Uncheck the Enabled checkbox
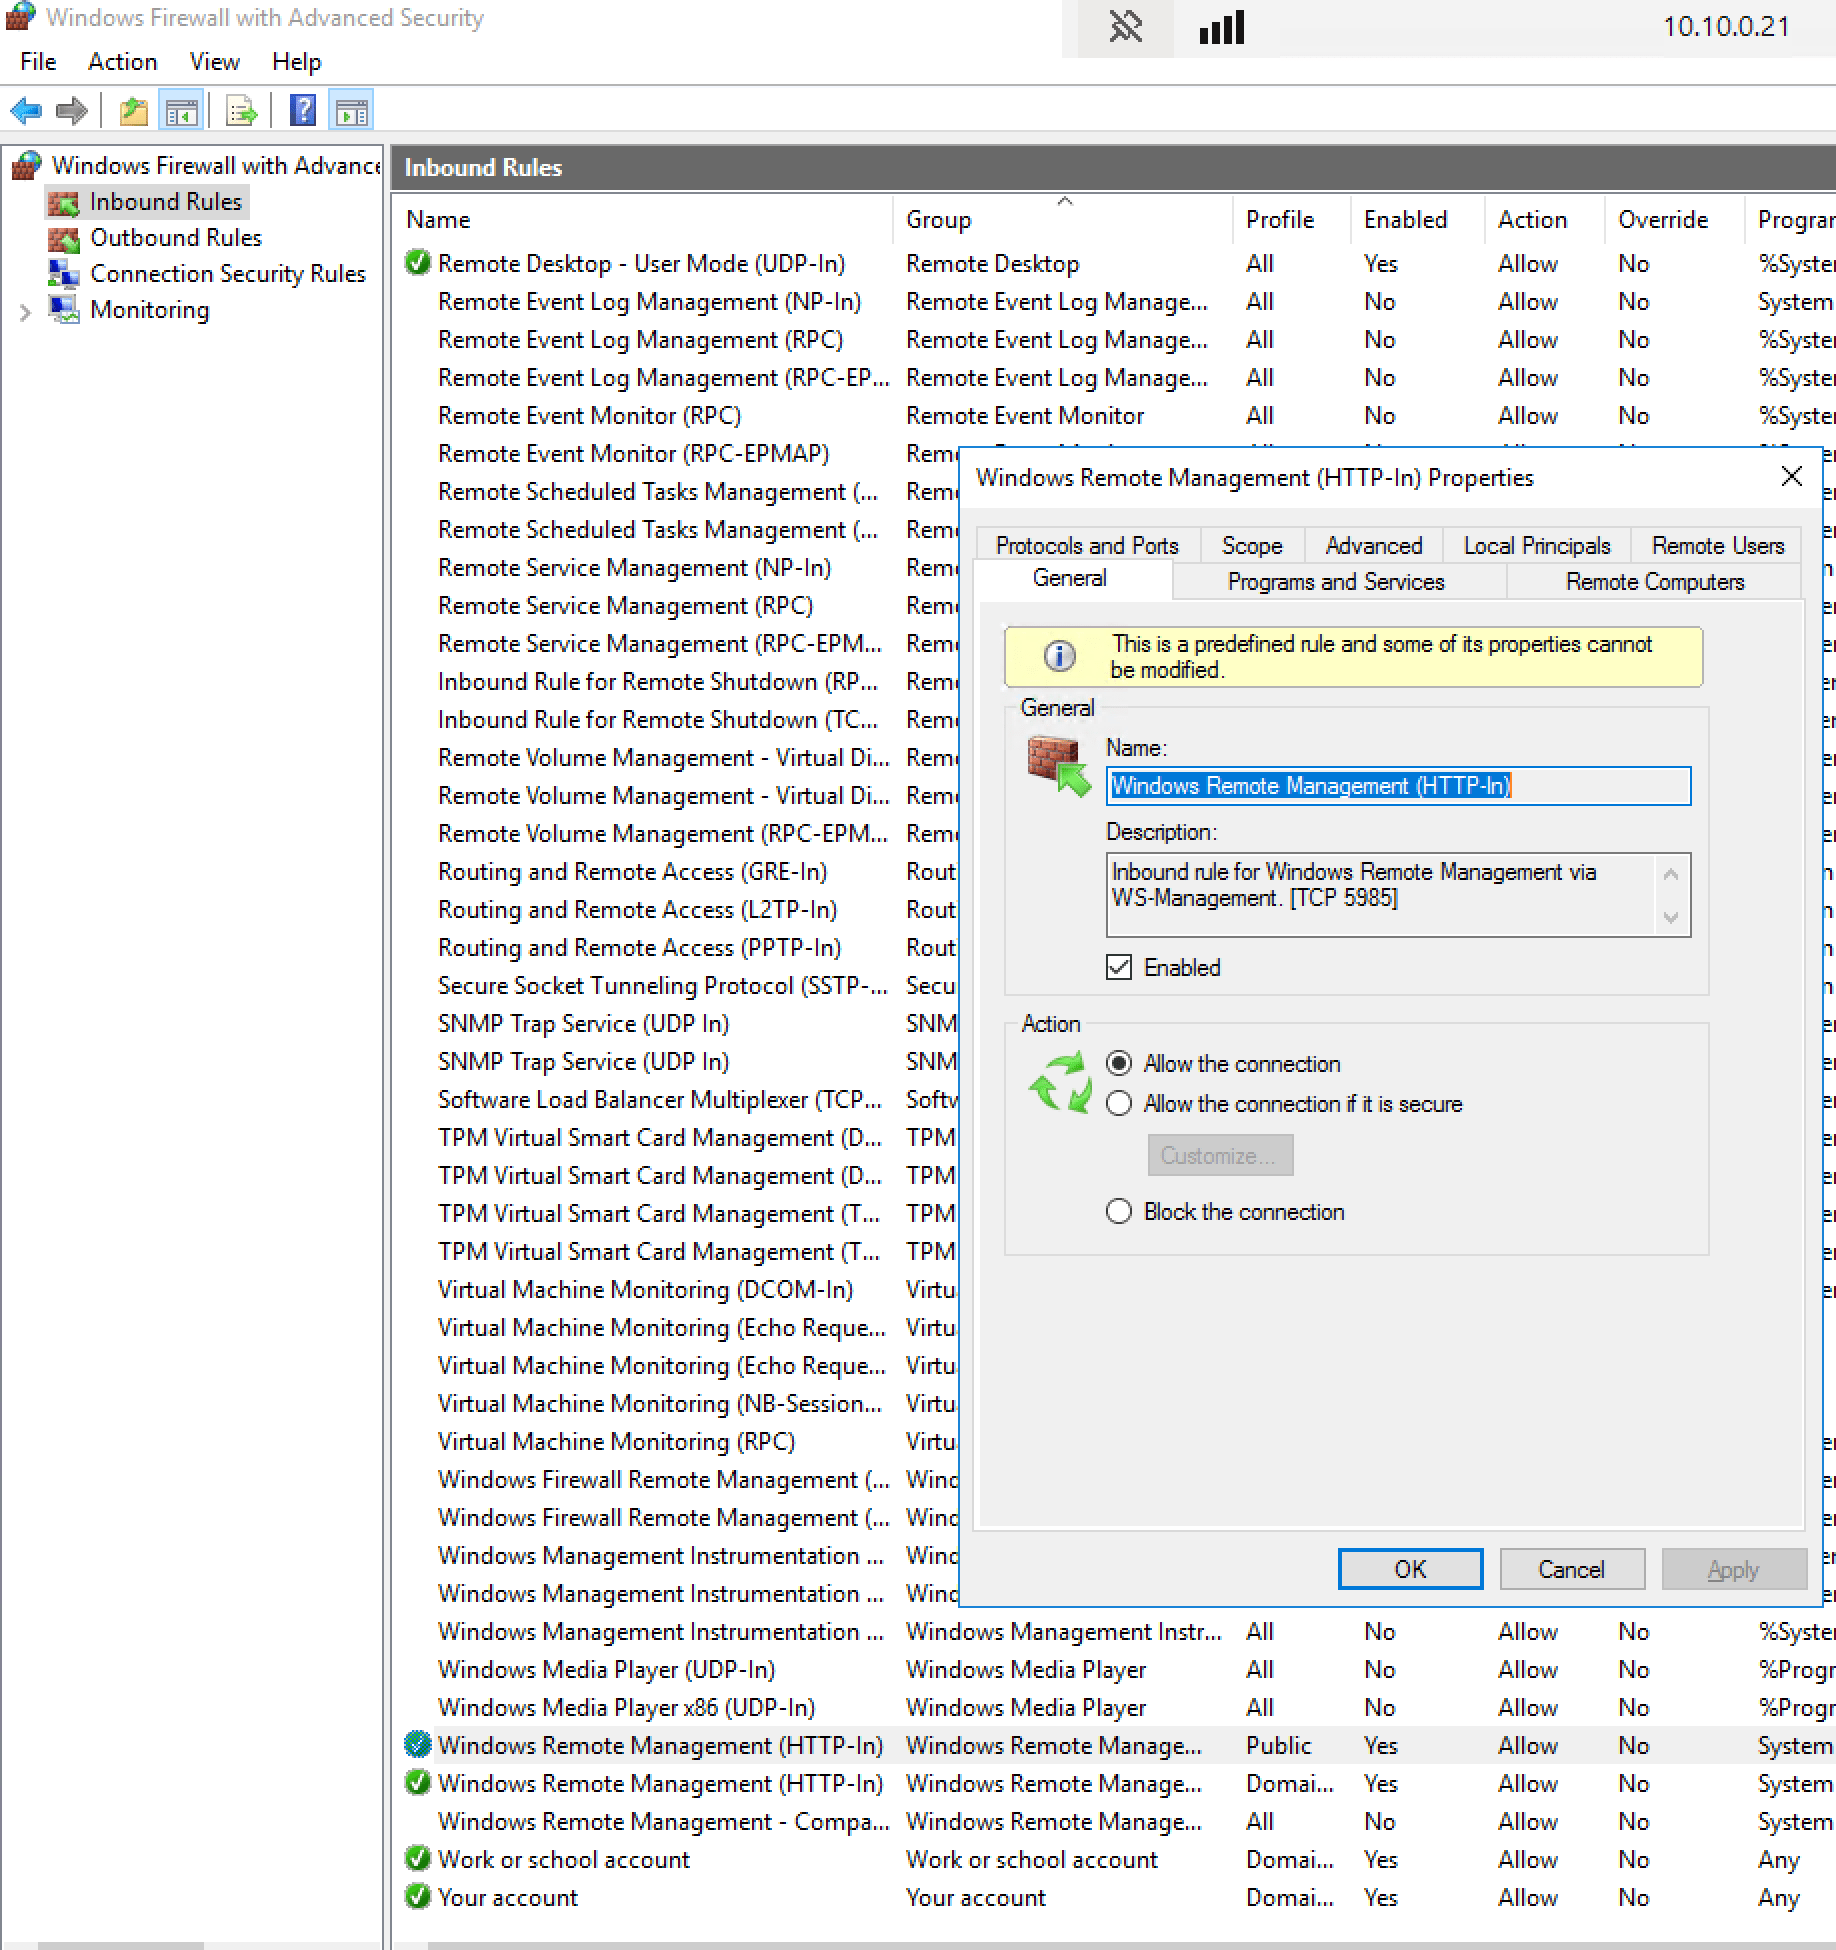The height and width of the screenshot is (1950, 1836). pyautogui.click(x=1119, y=967)
